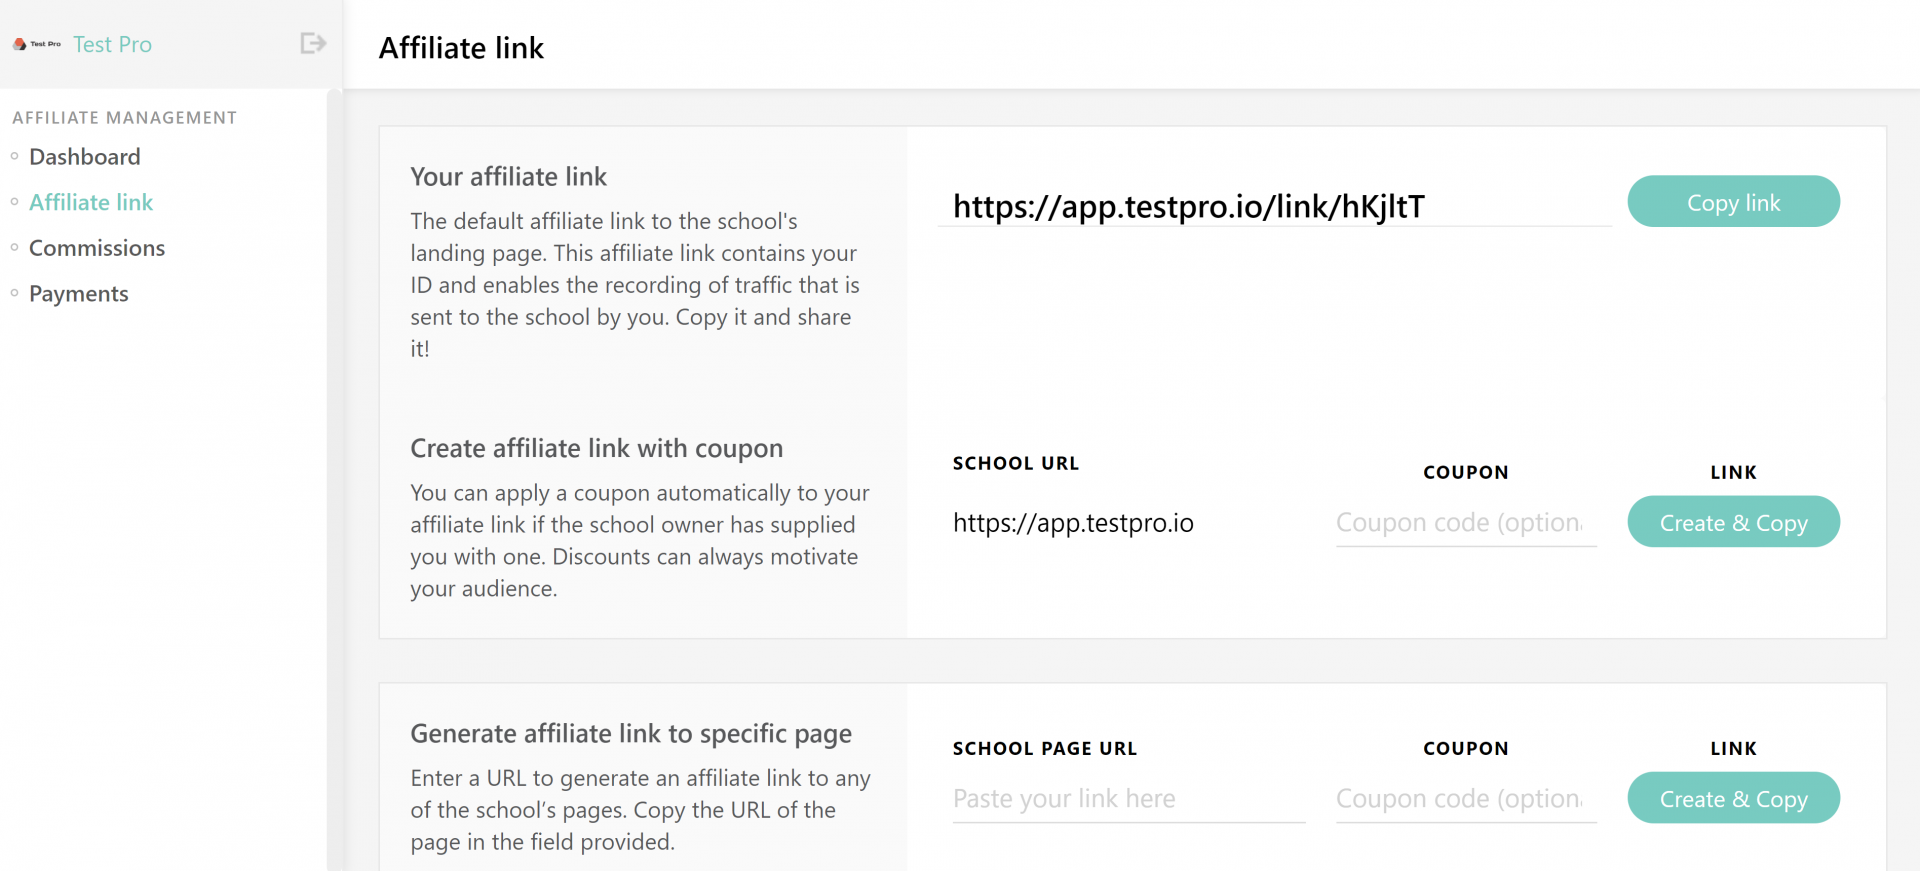This screenshot has width=1920, height=871.
Task: Click the coupon field for the school page URL
Action: pos(1466,798)
